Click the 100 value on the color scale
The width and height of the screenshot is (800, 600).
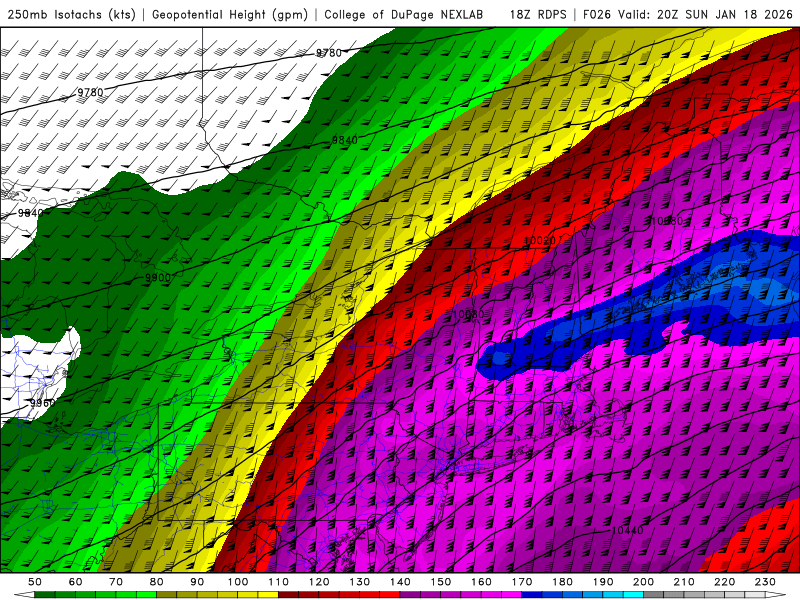tap(238, 582)
